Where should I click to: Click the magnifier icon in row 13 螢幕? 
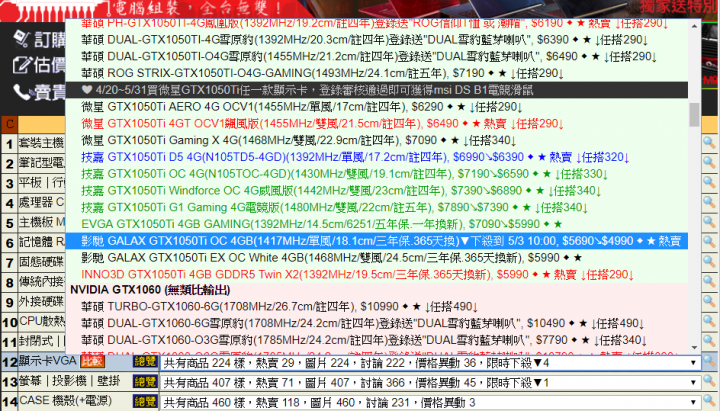[710, 382]
